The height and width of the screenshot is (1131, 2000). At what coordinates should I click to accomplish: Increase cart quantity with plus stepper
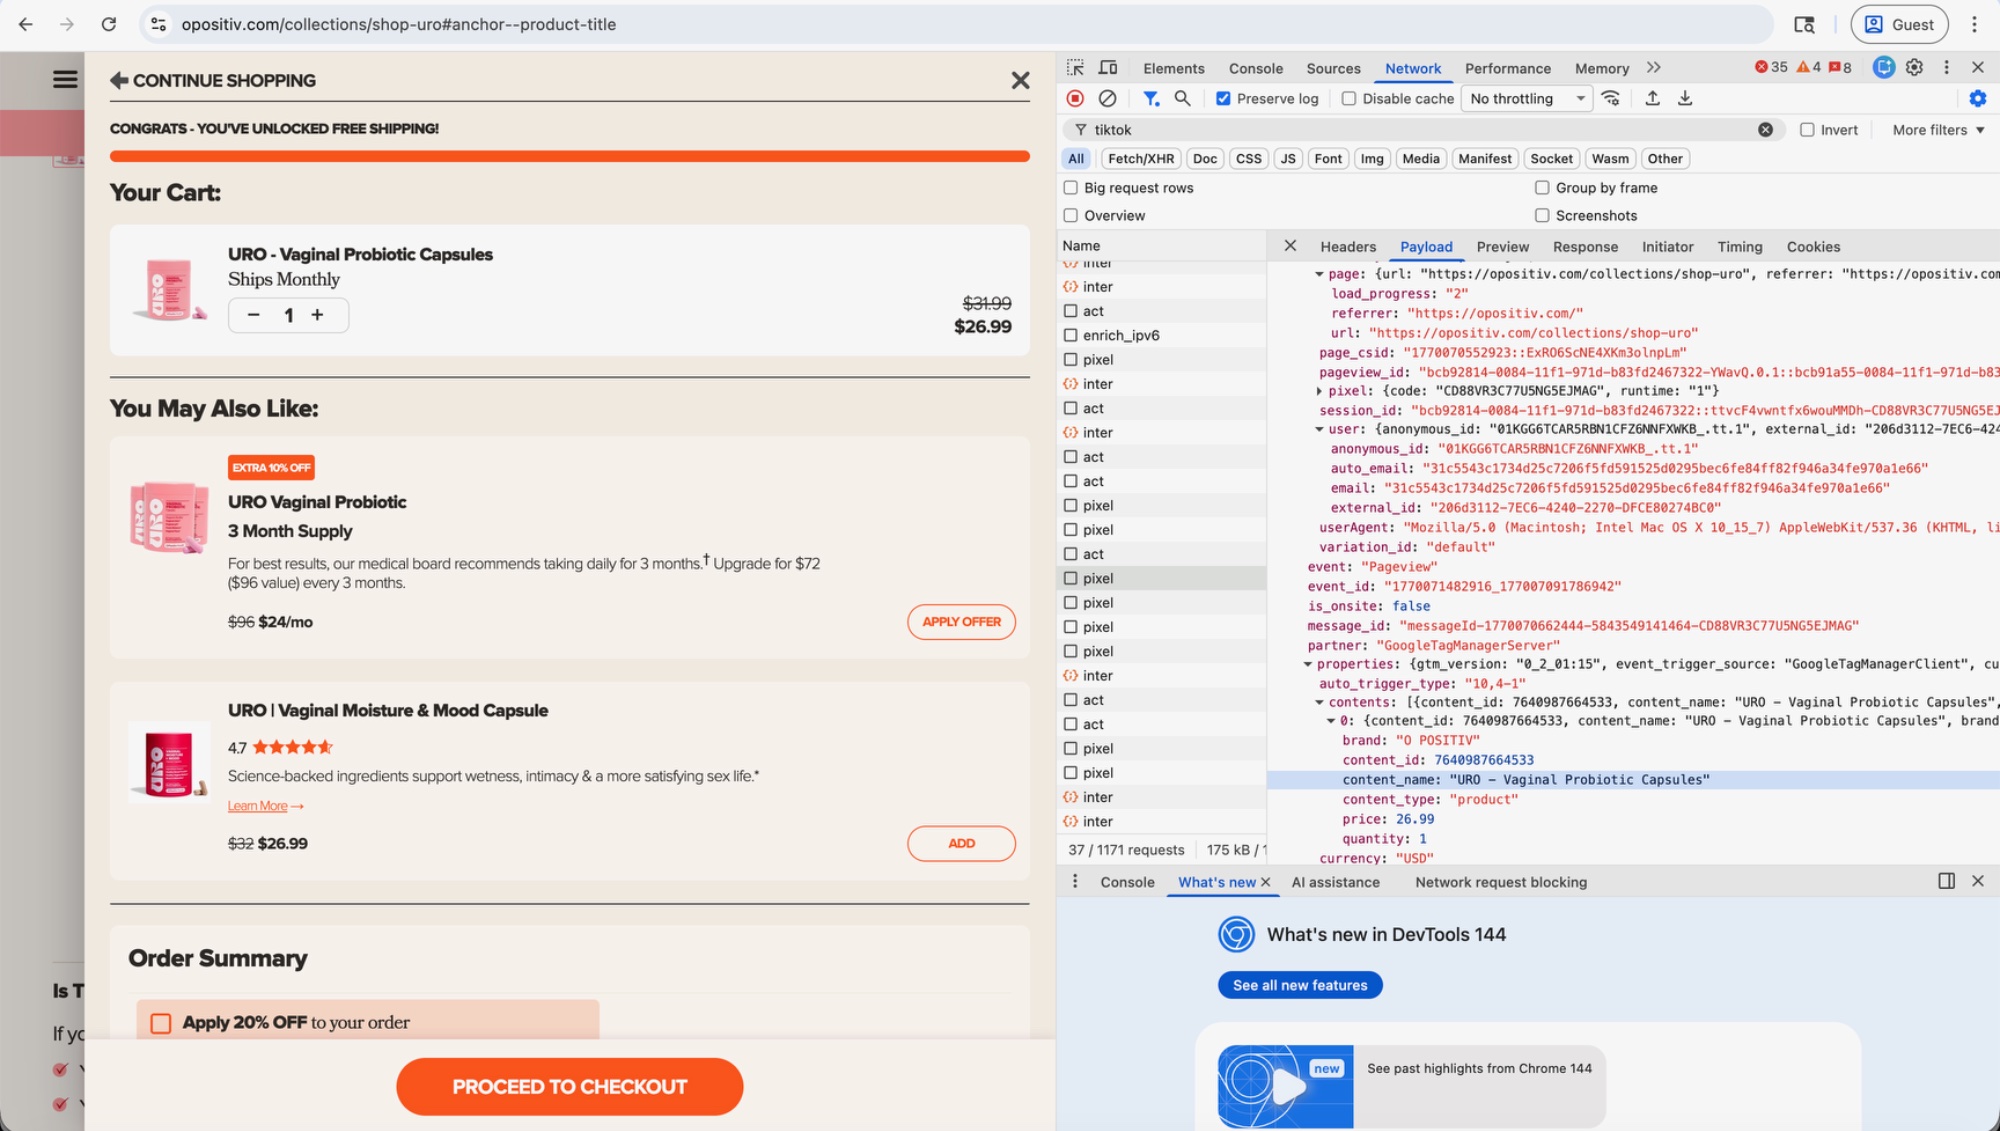(x=318, y=315)
